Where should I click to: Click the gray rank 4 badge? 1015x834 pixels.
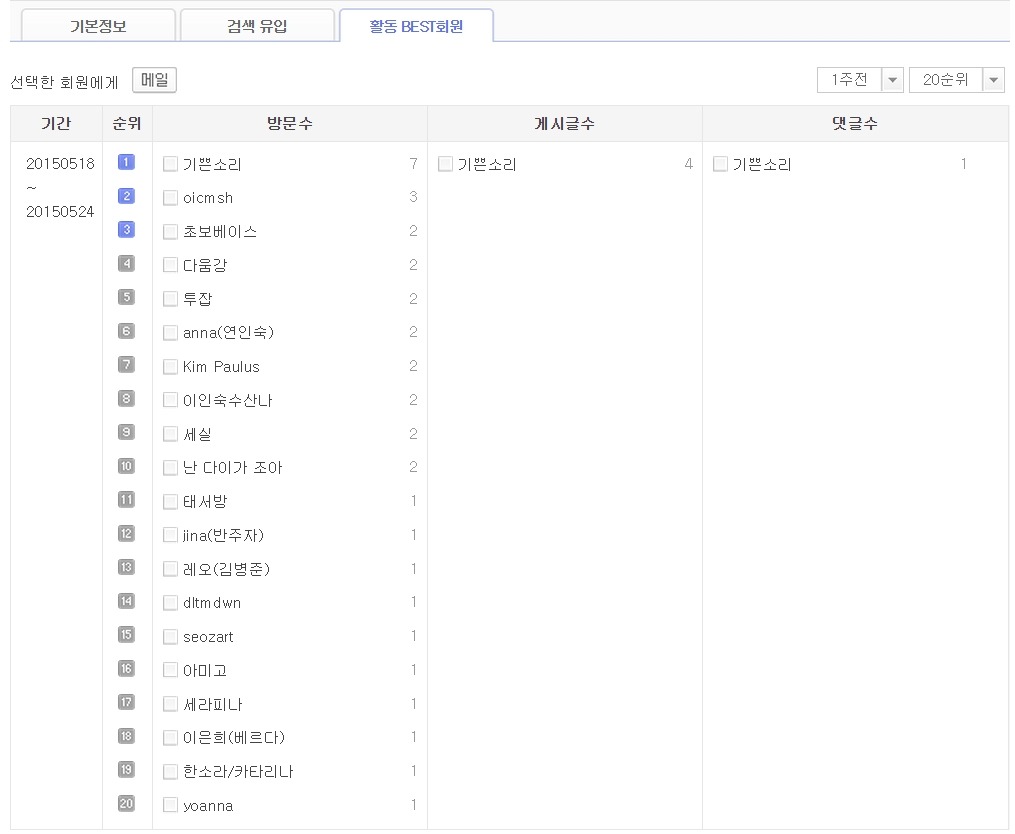click(126, 264)
